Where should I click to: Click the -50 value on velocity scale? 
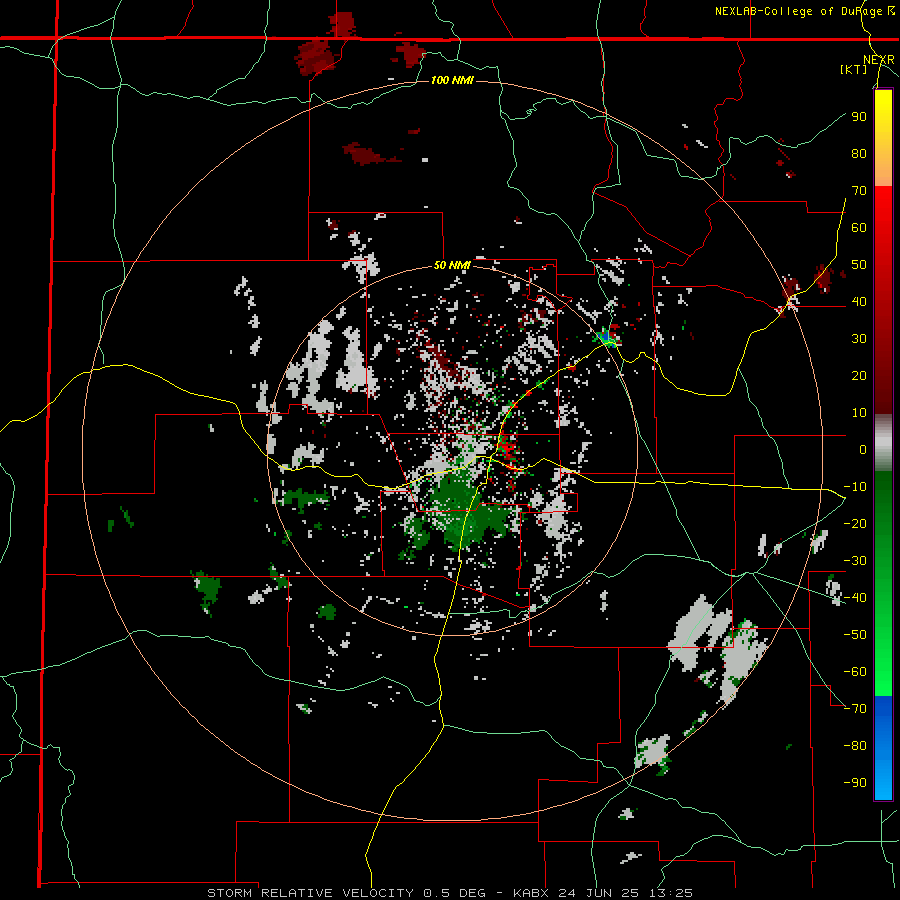[855, 634]
